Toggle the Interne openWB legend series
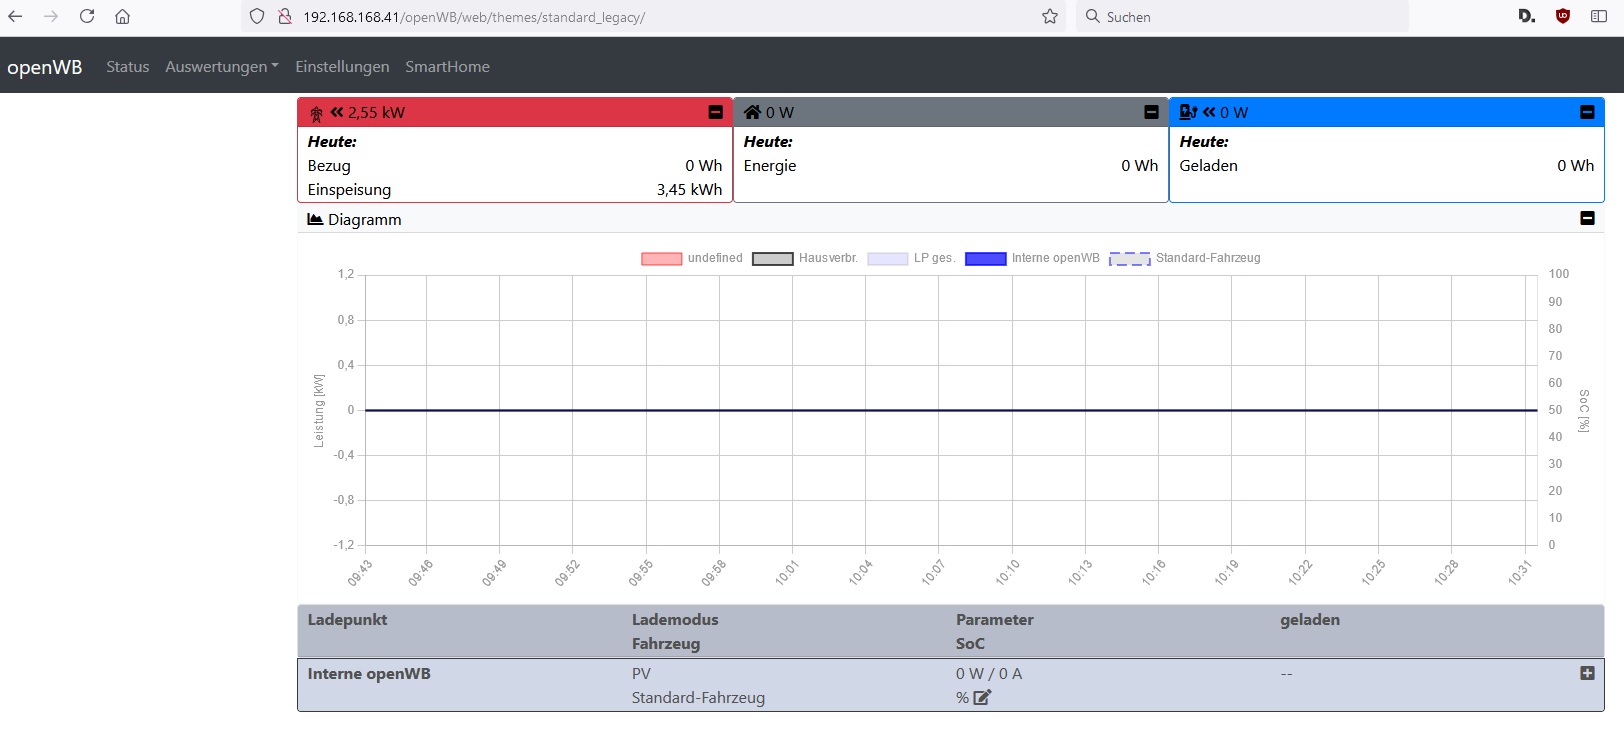 pos(1032,258)
